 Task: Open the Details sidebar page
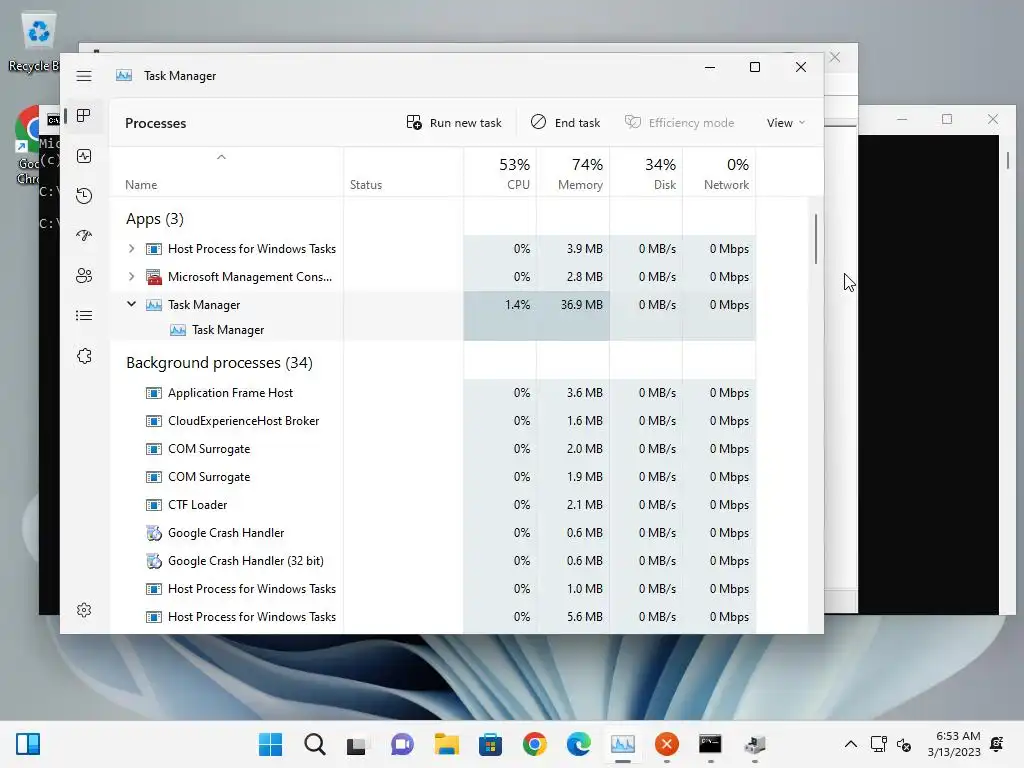[84, 316]
